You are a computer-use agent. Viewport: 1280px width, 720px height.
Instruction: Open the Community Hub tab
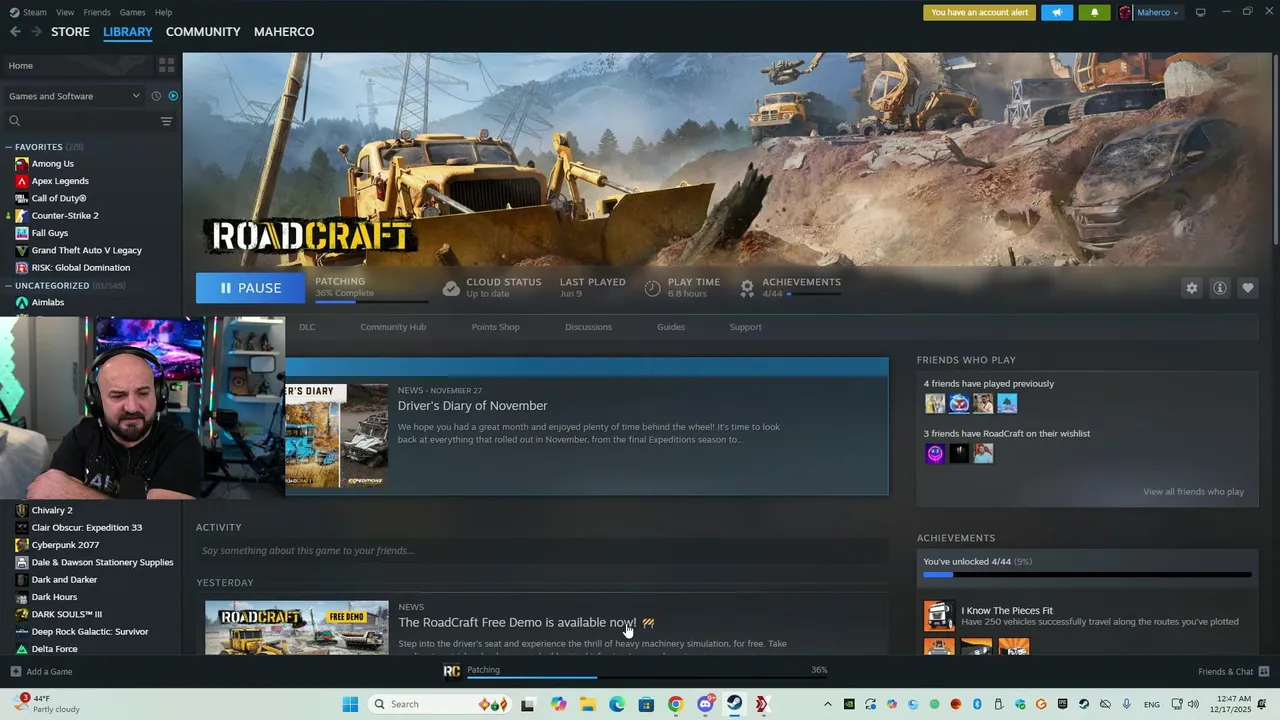point(393,327)
